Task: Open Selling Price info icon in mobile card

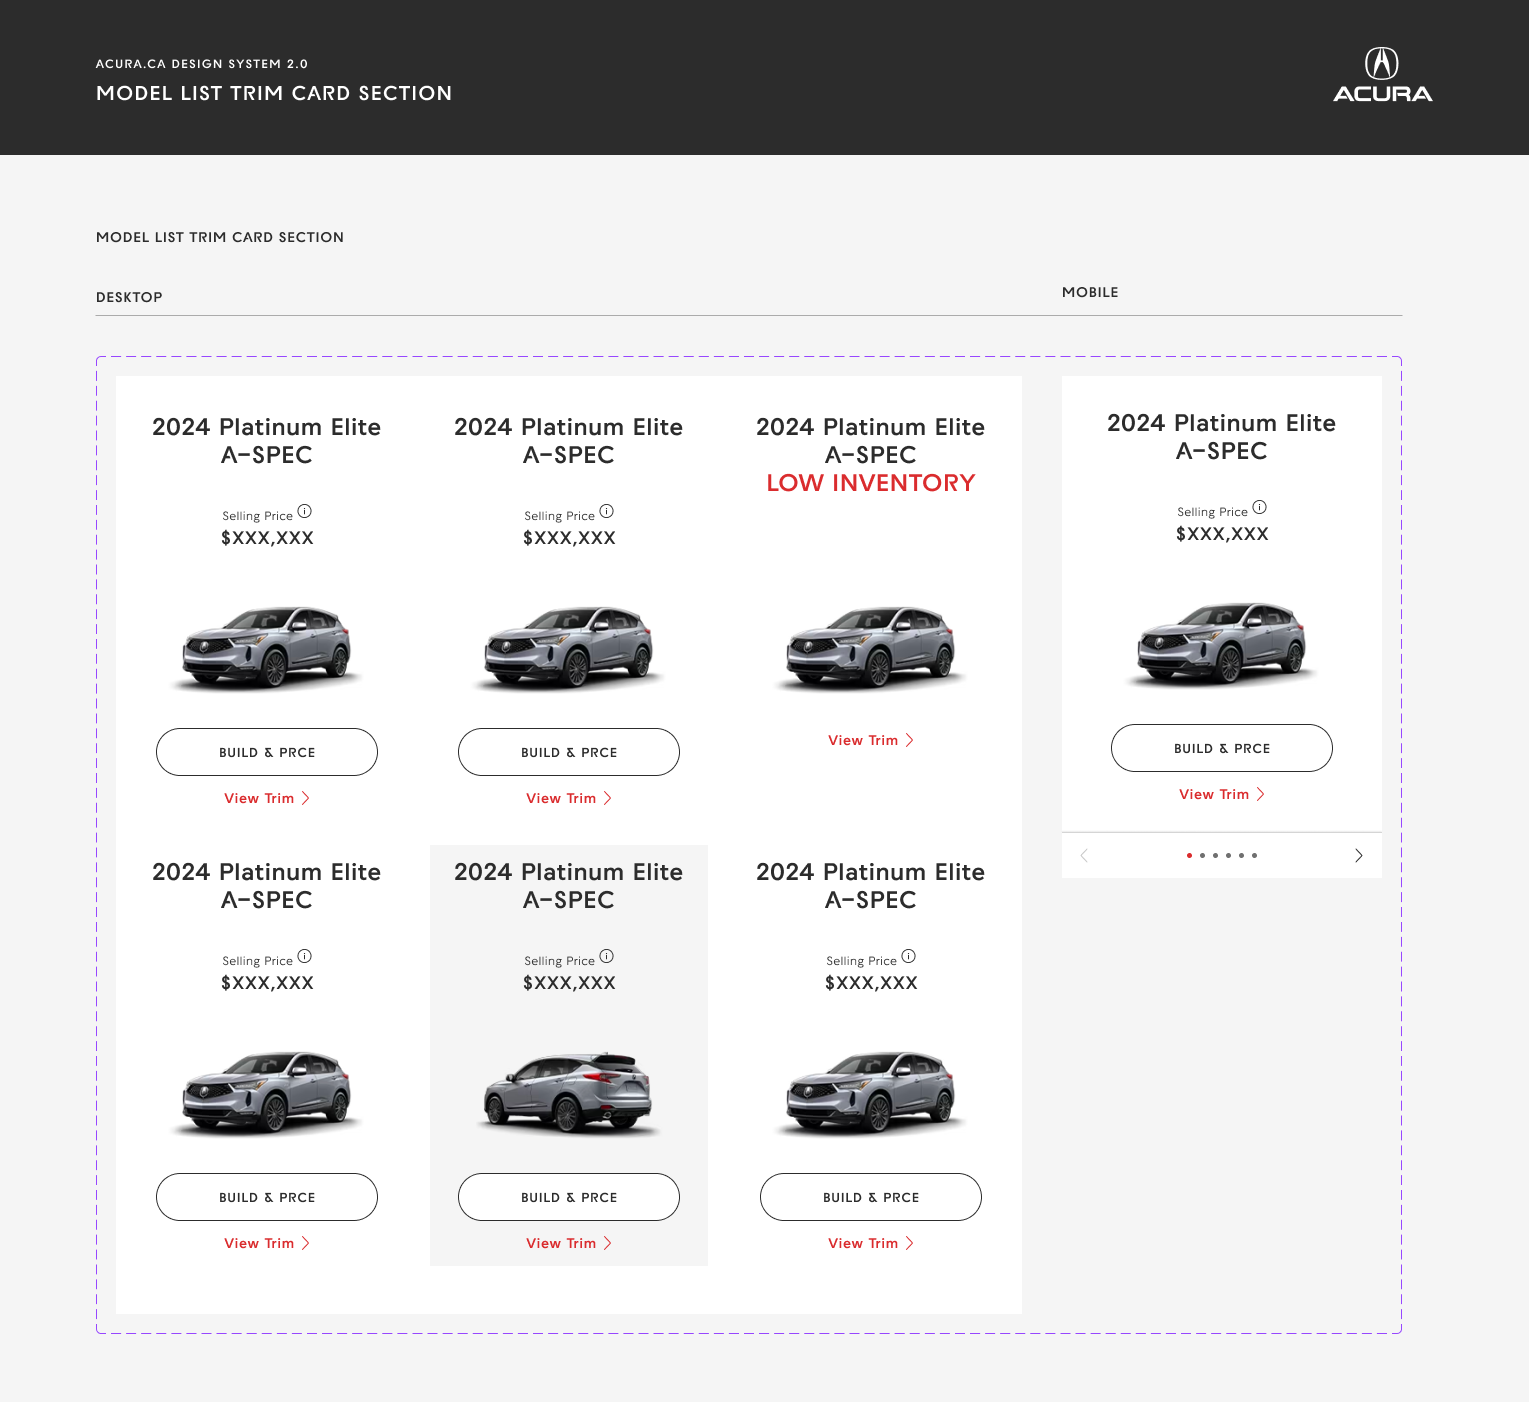Action: [x=1260, y=507]
